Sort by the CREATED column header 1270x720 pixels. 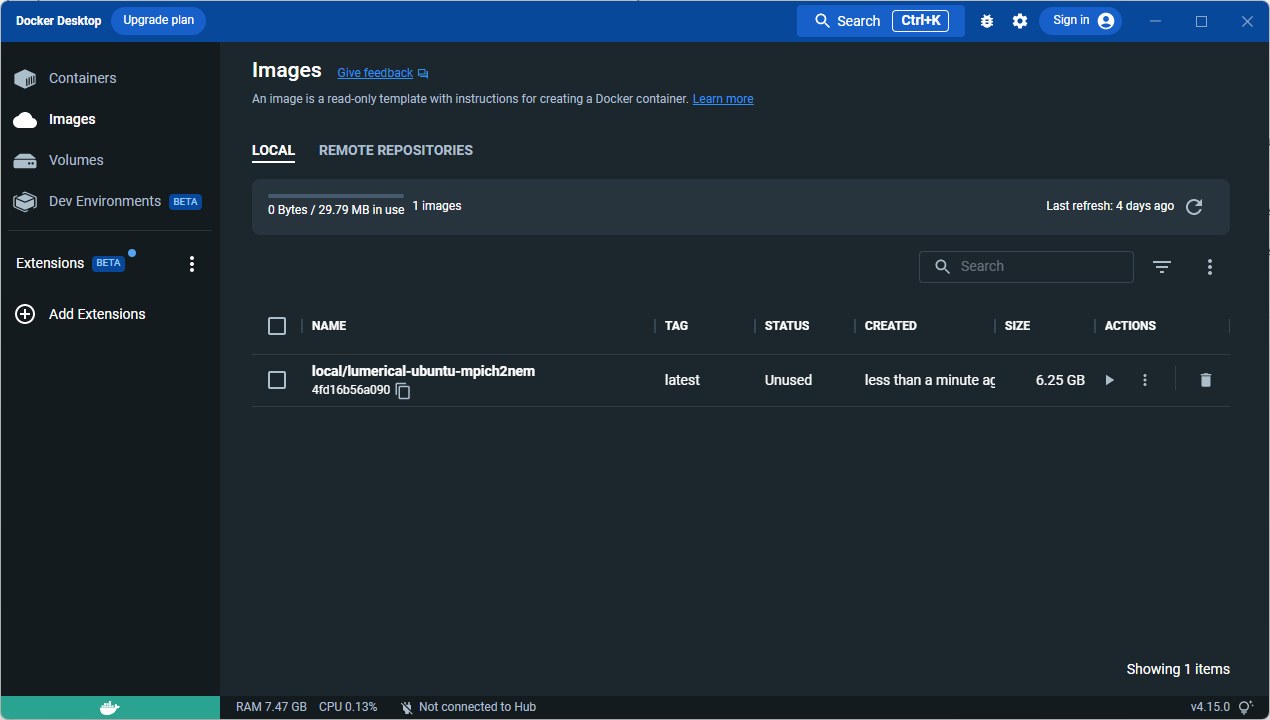click(x=890, y=326)
